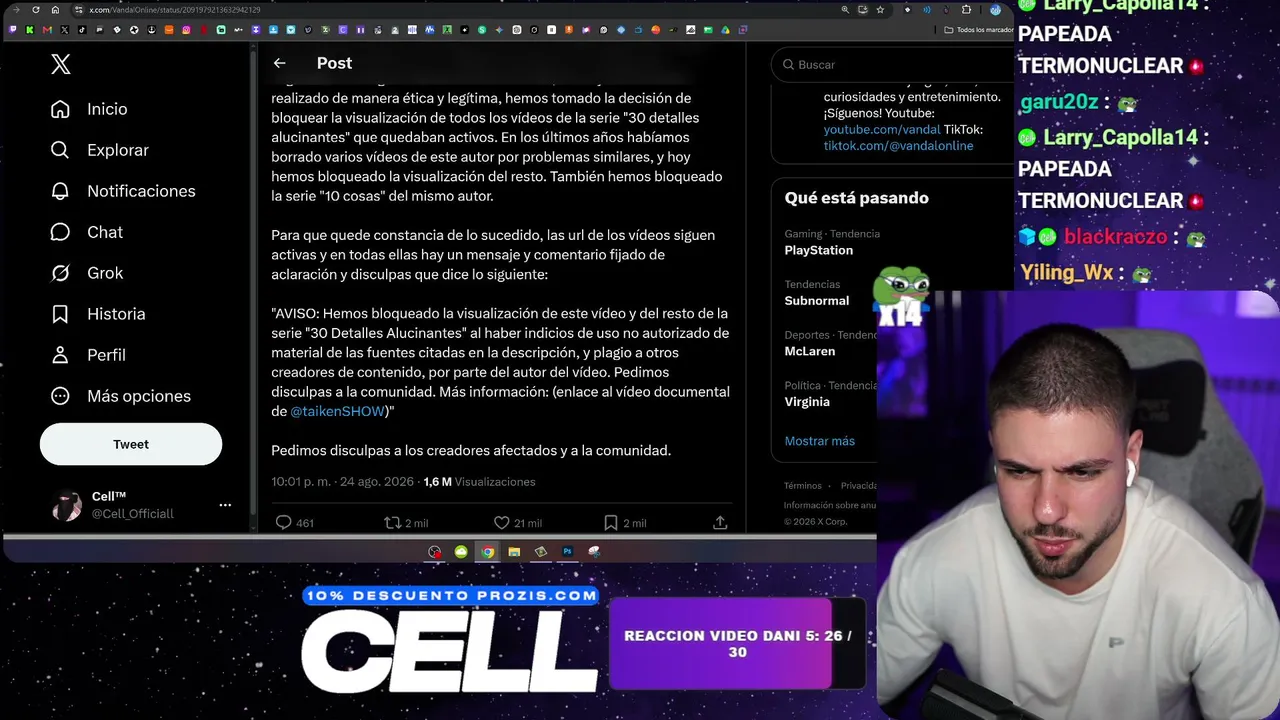Click the Tweet button
This screenshot has height=720, width=1280.
coord(131,444)
